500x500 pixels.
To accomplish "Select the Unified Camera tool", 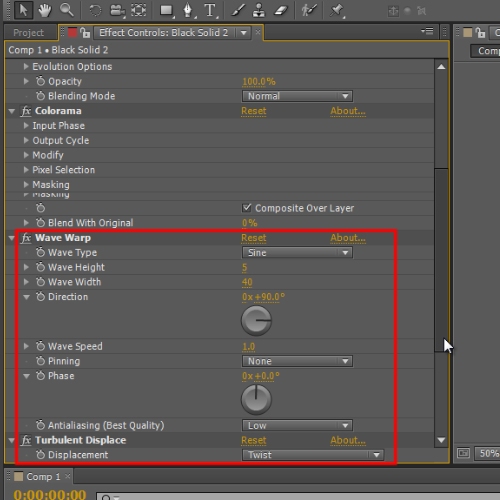I will coord(117,10).
